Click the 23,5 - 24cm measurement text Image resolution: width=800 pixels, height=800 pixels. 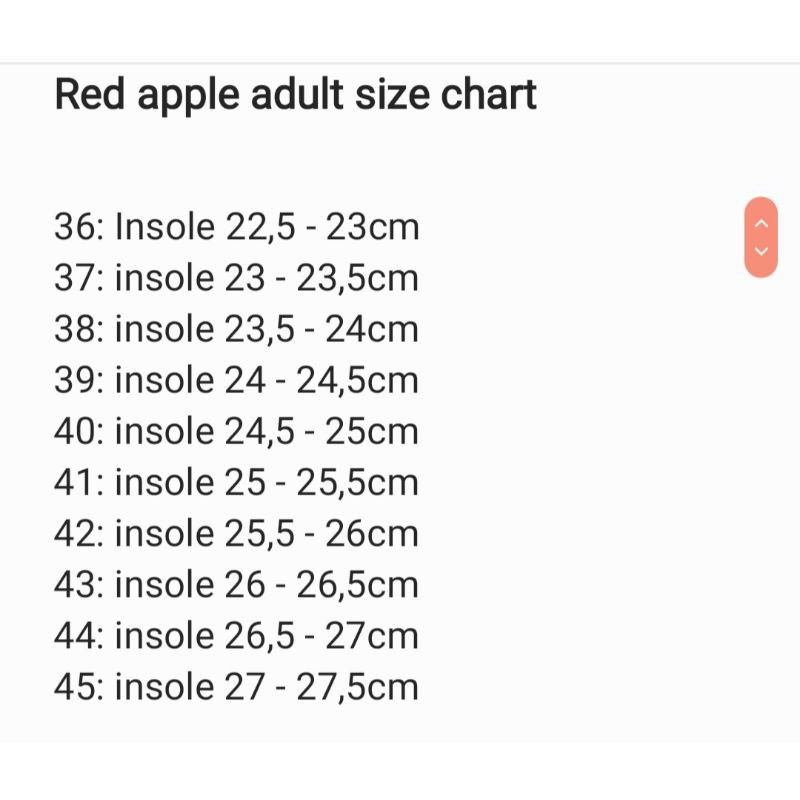[321, 330]
